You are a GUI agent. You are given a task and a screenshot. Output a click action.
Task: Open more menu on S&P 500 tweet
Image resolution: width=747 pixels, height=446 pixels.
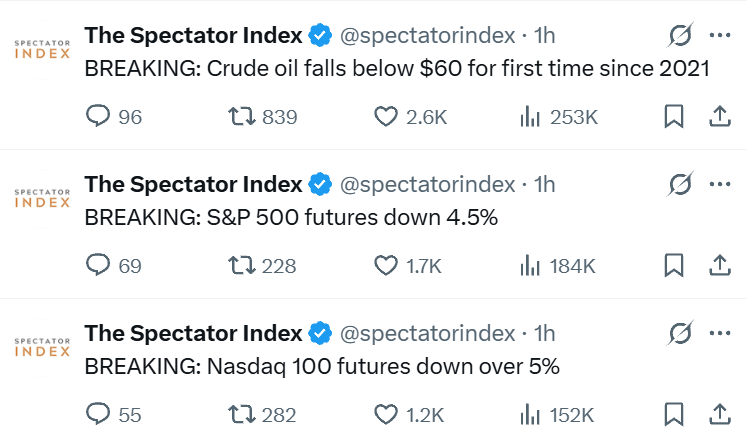pos(720,185)
